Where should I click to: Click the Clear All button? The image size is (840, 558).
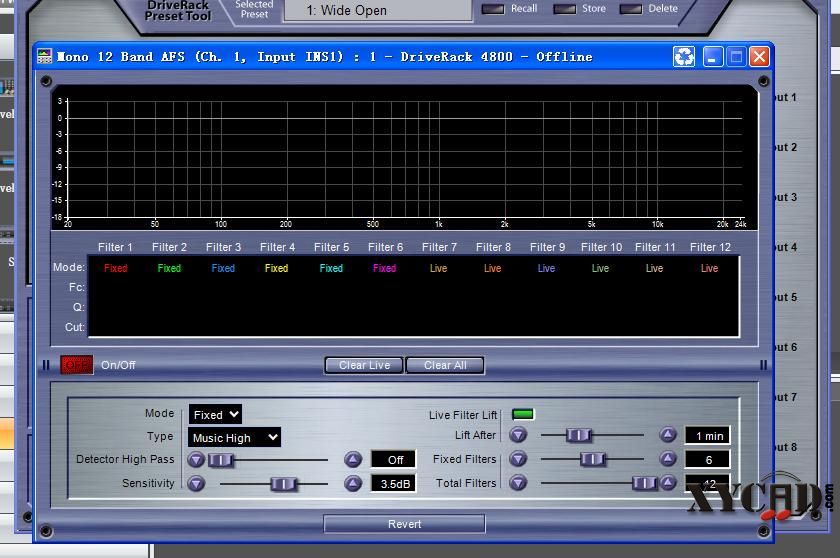[445, 365]
